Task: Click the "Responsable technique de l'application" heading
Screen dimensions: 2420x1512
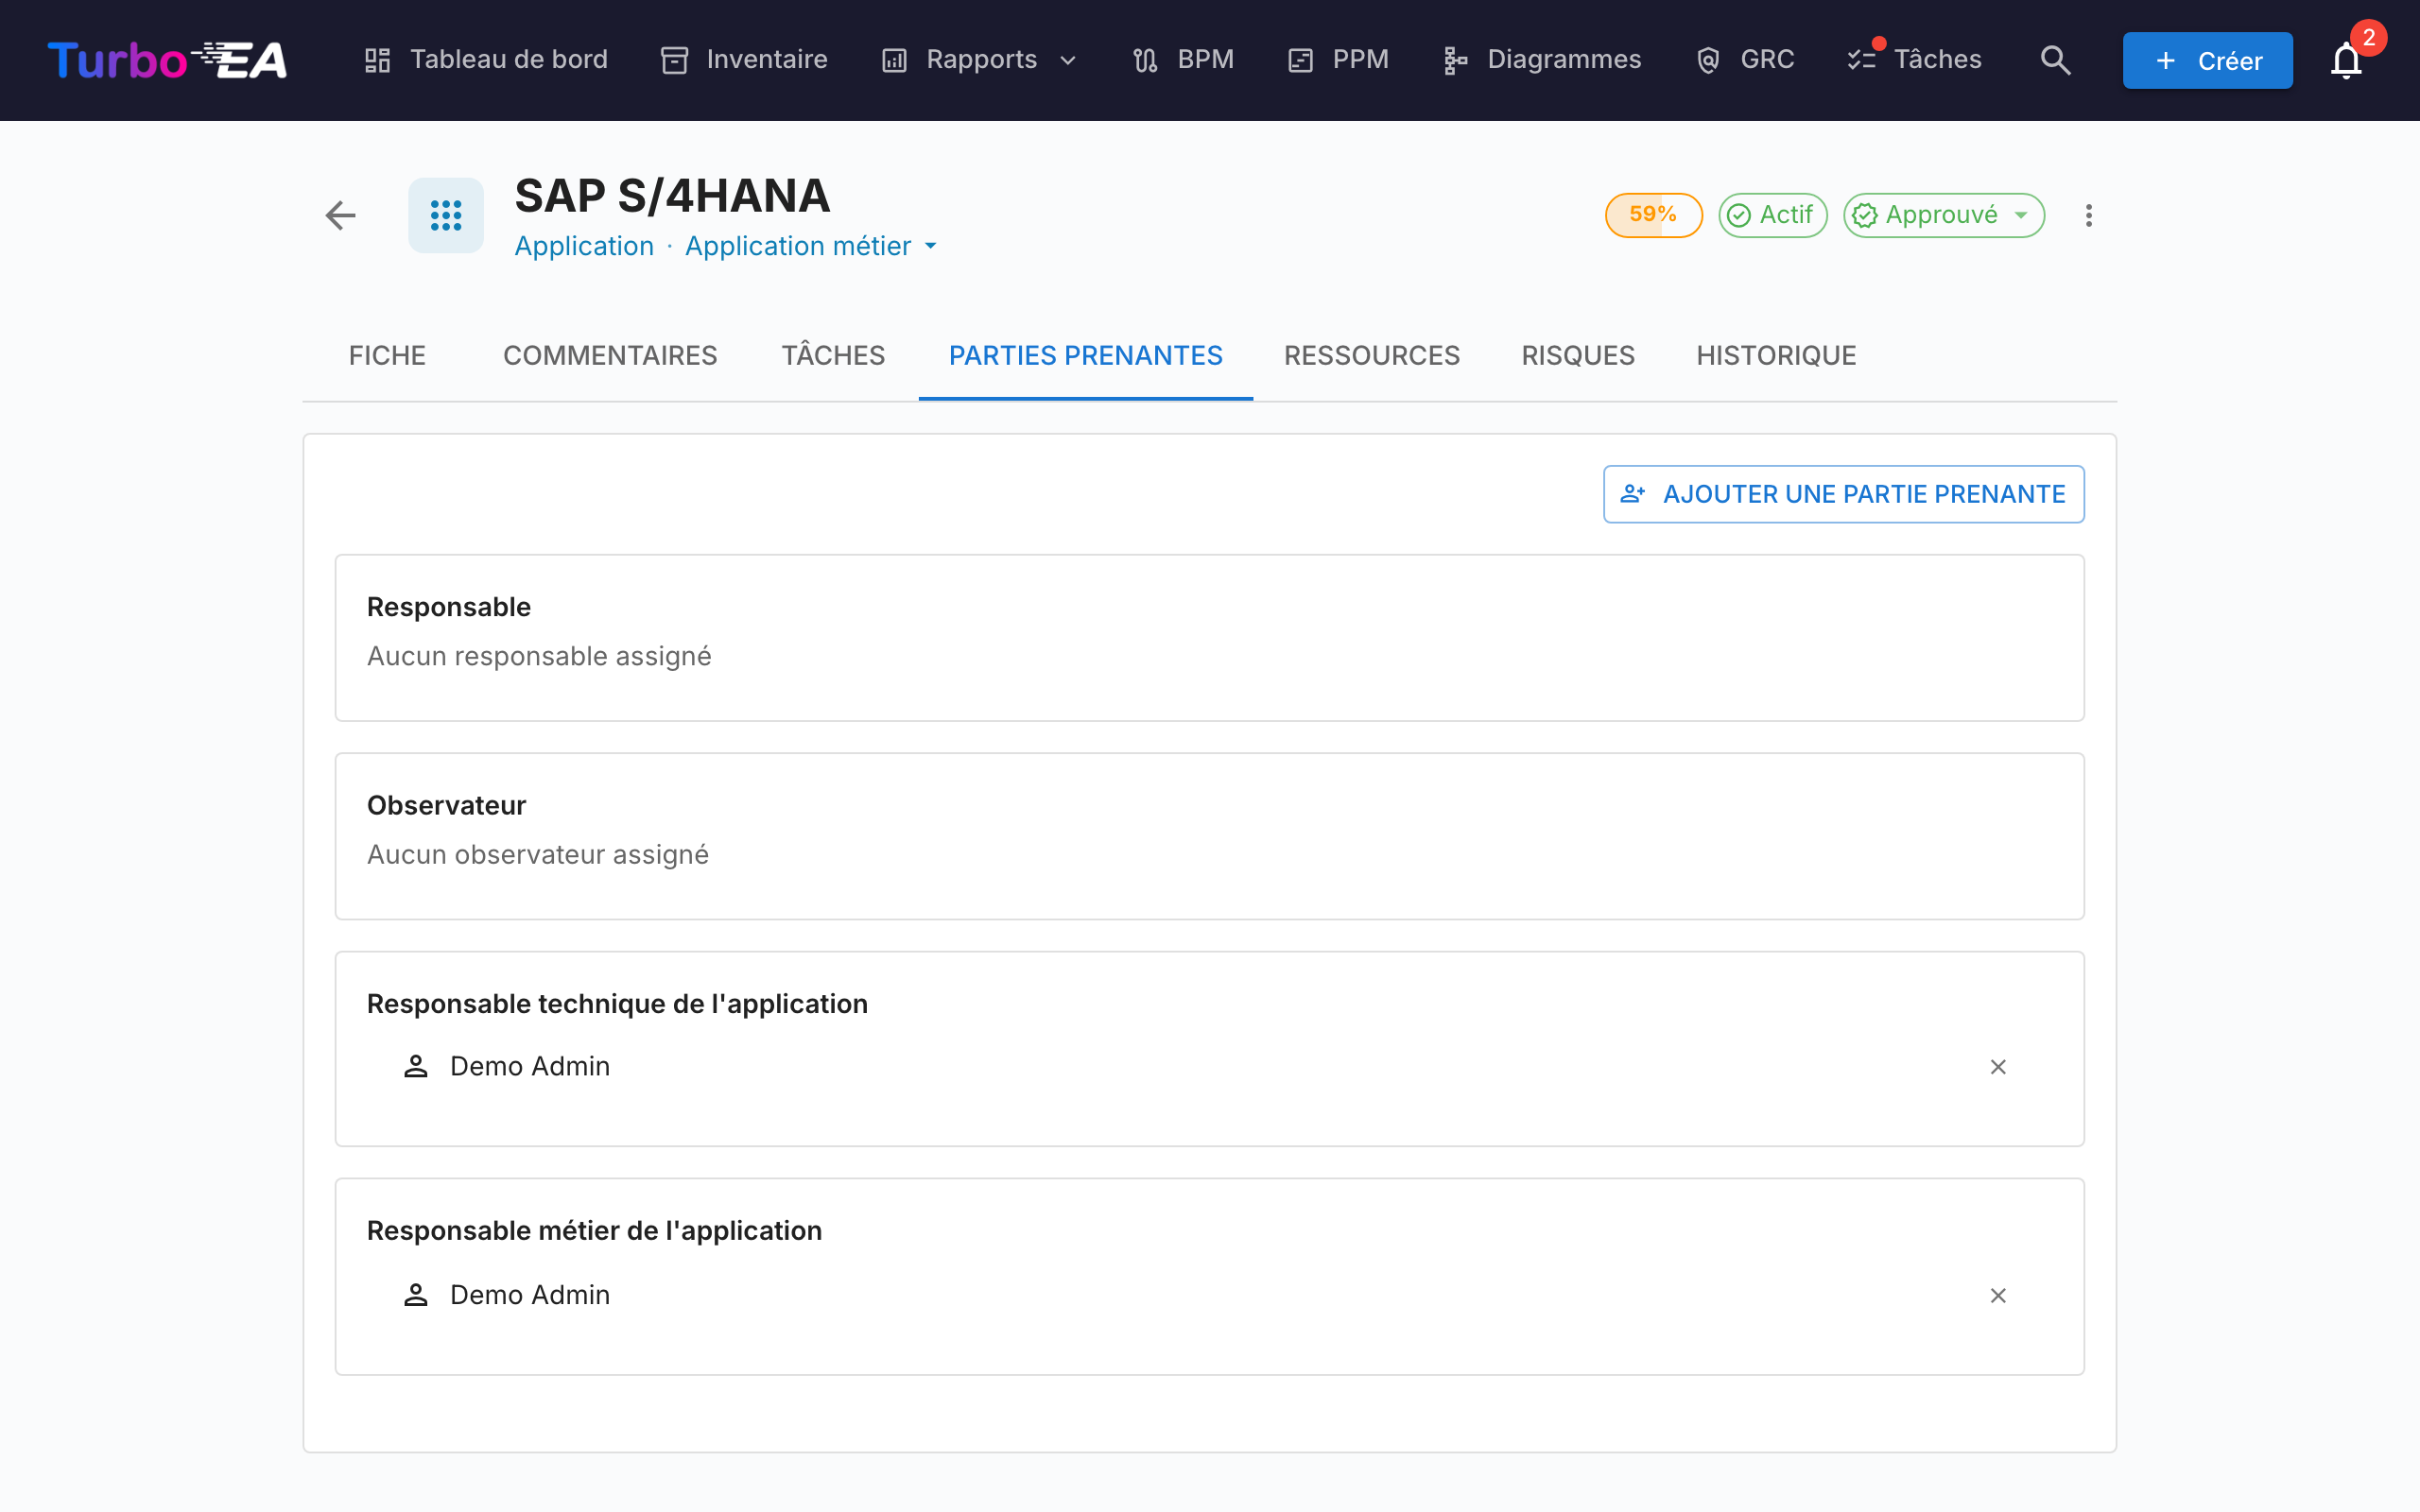Action: (x=617, y=1004)
